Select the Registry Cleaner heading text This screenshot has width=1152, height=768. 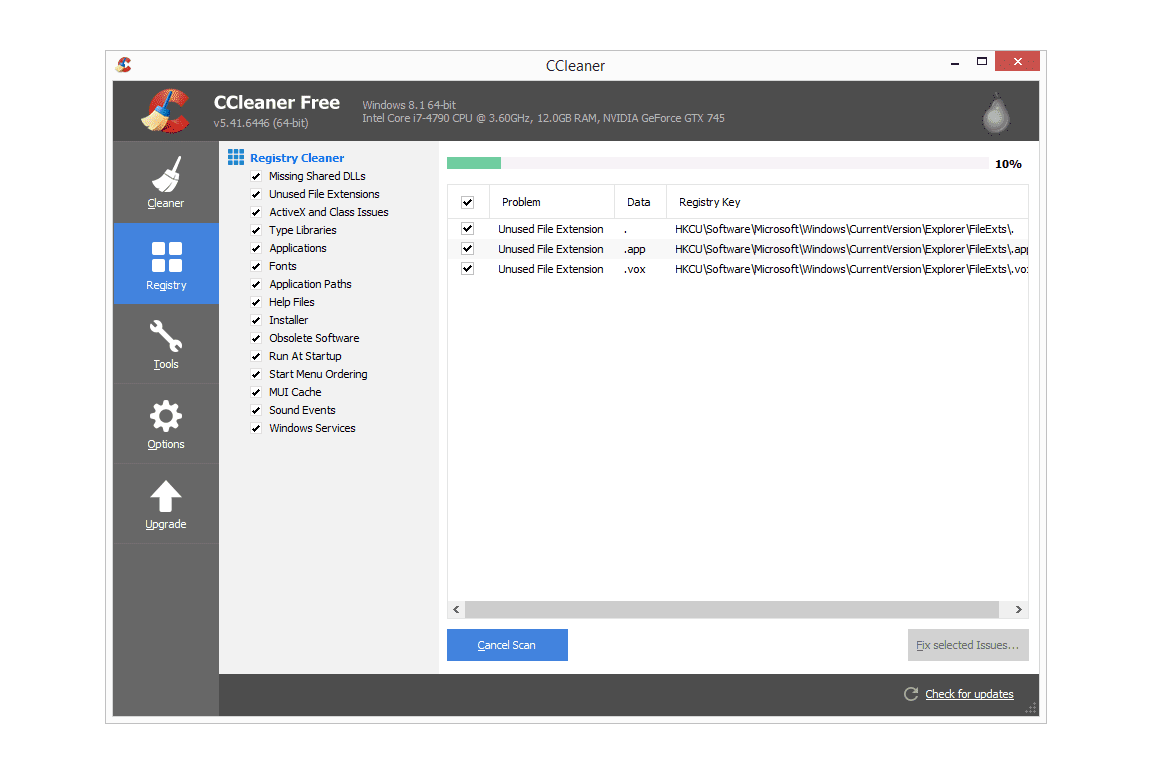click(297, 158)
